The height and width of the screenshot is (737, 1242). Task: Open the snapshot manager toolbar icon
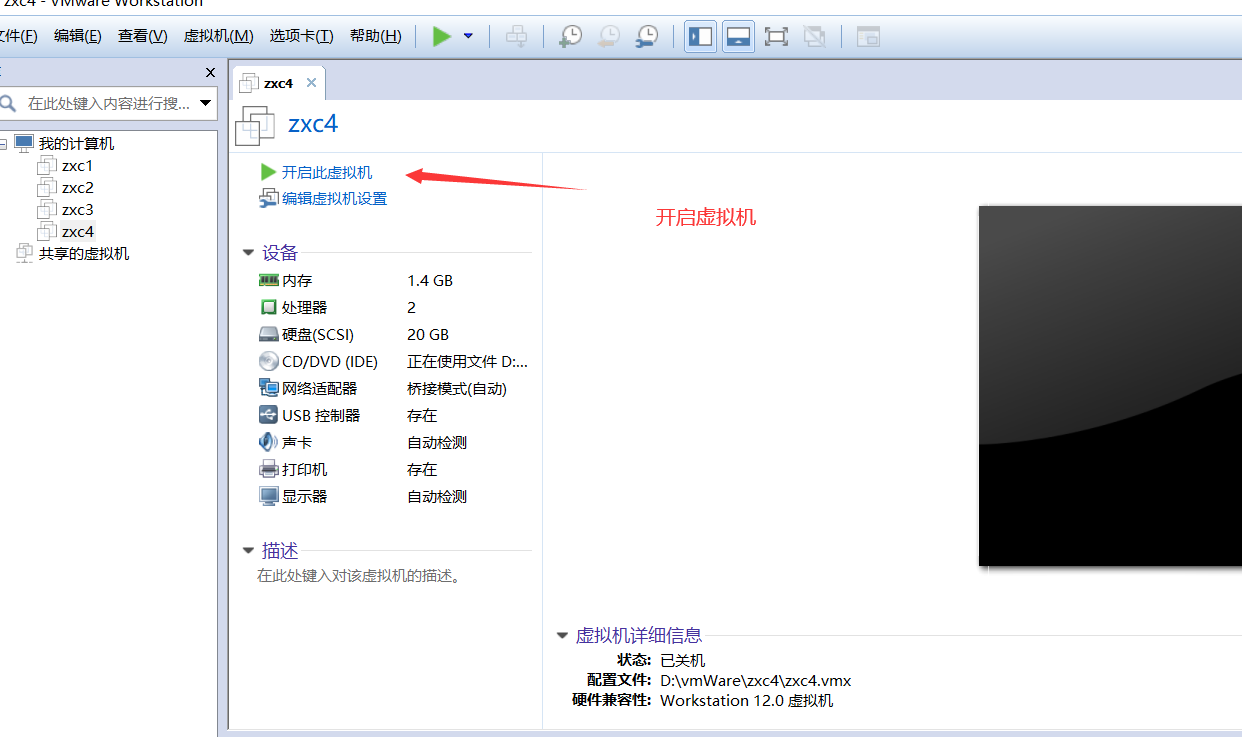pos(647,37)
